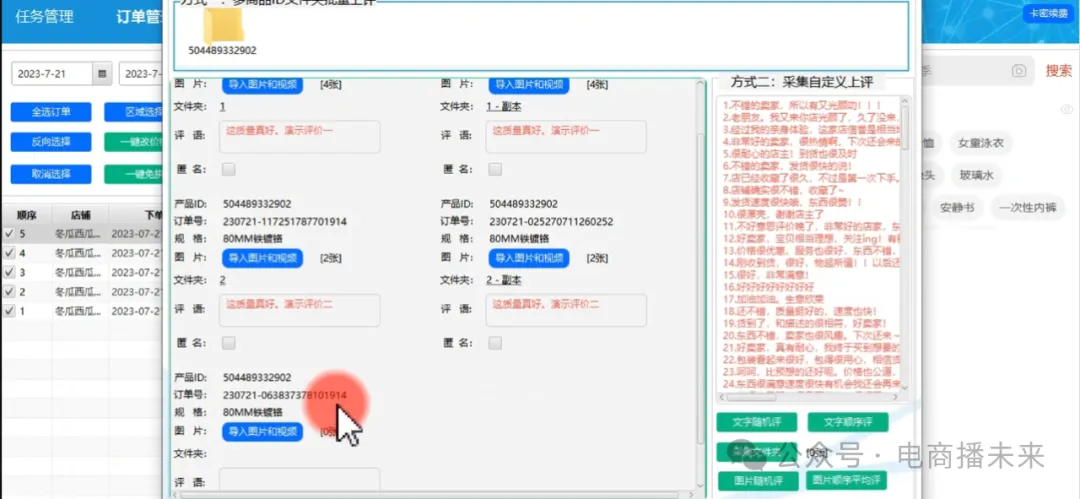Image resolution: width=1080 pixels, height=499 pixels.
Task: Switch to the 任务管理 tab
Action: click(x=45, y=17)
